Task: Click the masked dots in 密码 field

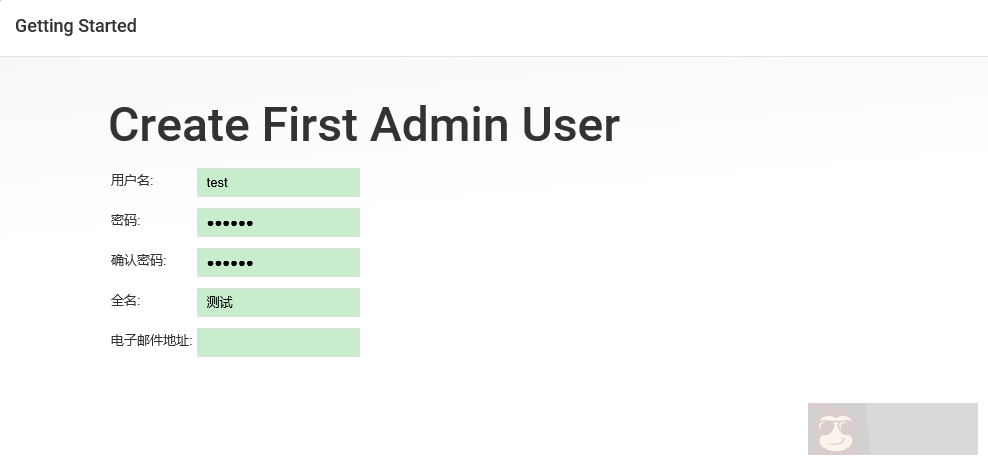Action: (x=230, y=223)
